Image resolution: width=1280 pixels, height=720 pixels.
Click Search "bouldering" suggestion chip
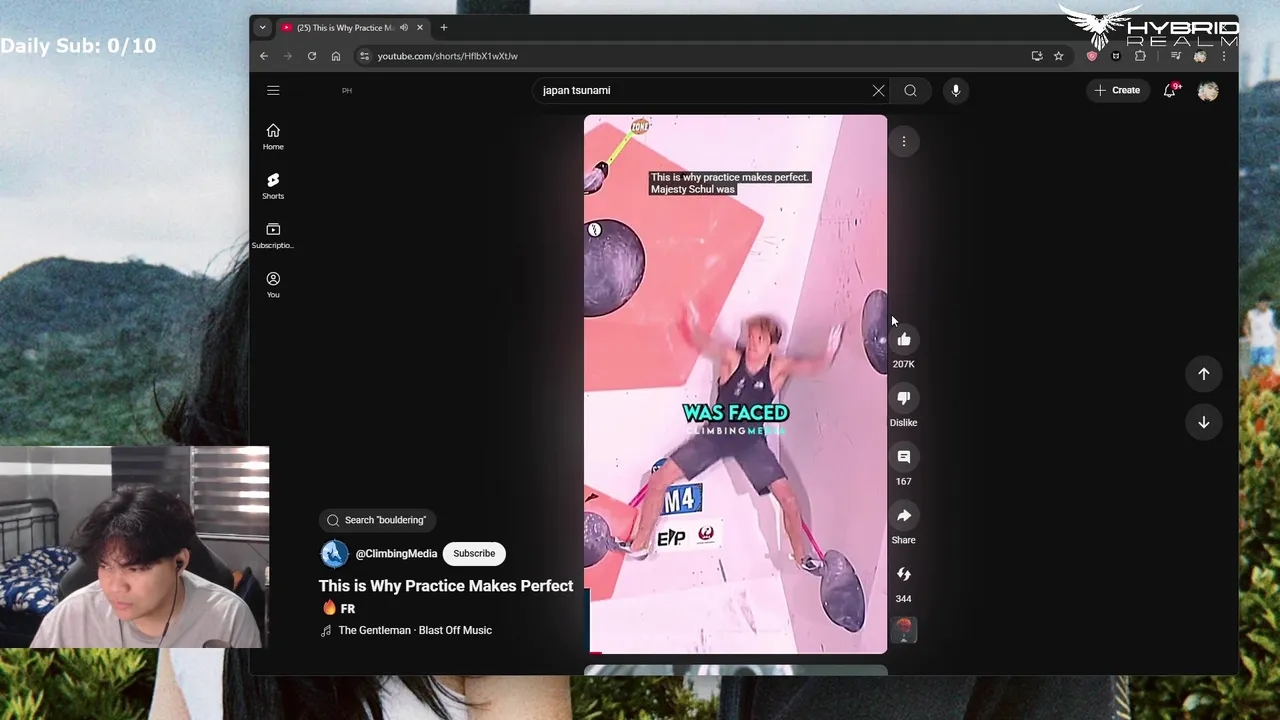pyautogui.click(x=377, y=520)
